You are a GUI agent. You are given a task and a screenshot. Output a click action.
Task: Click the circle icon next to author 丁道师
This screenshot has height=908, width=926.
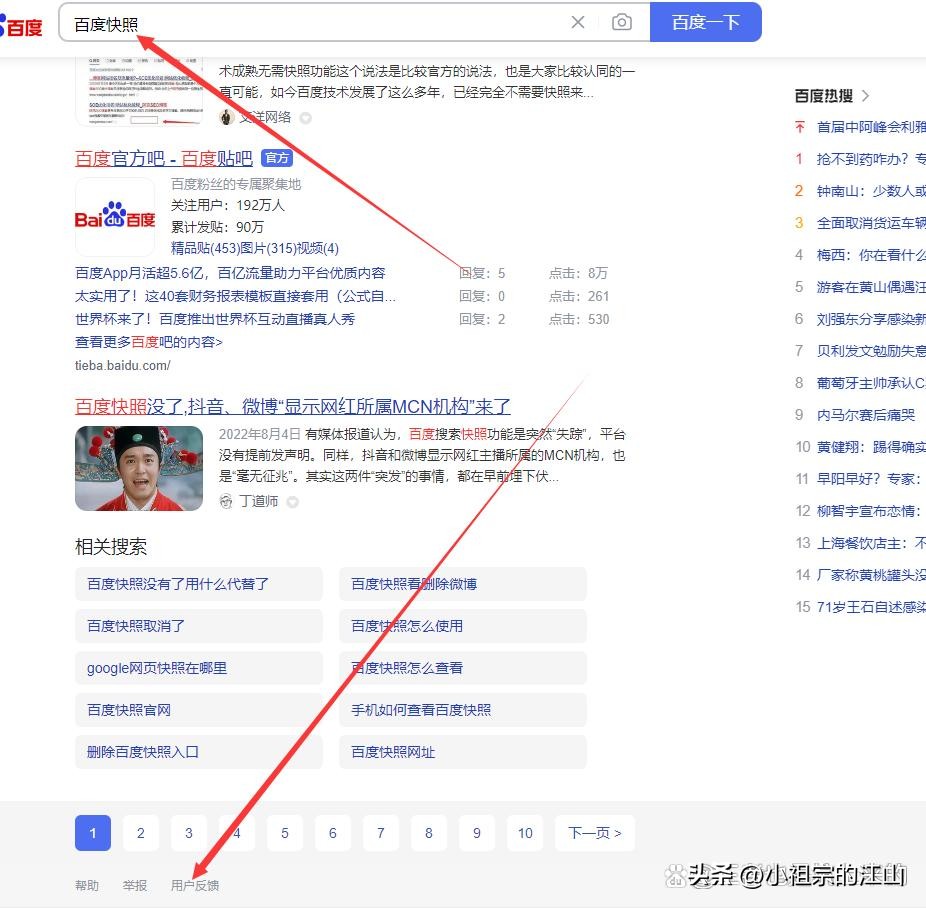click(x=290, y=501)
